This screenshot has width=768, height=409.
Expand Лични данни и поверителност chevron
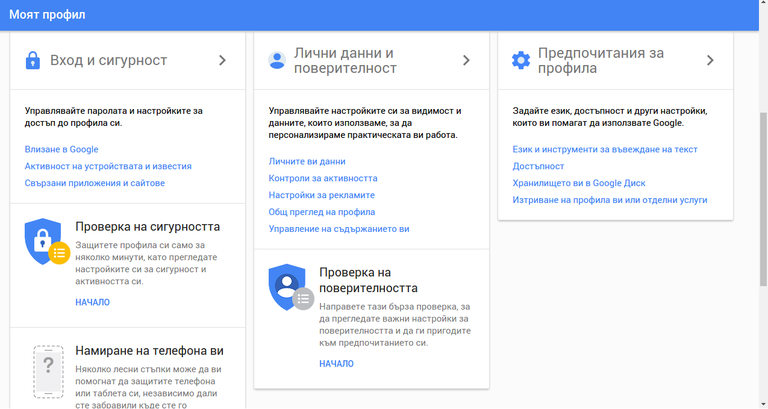pyautogui.click(x=466, y=60)
